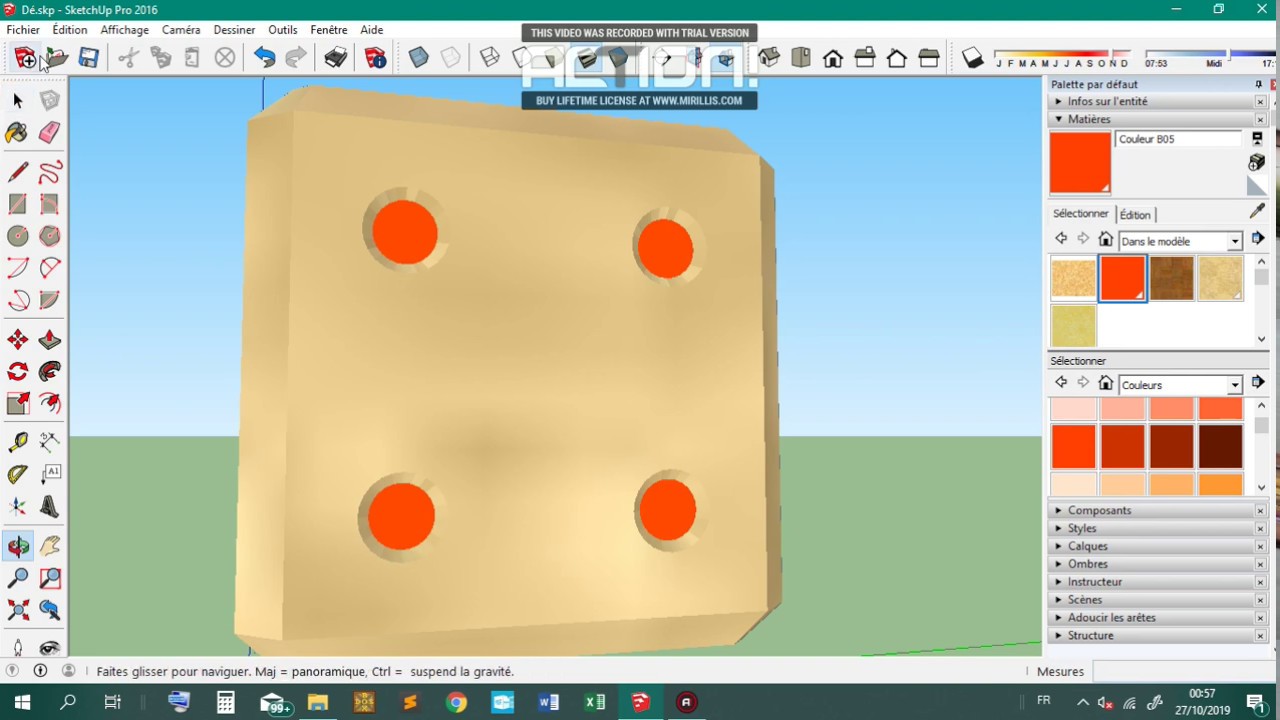This screenshot has width=1280, height=720.
Task: Choose the dark wood model material swatch
Action: coord(1171,278)
